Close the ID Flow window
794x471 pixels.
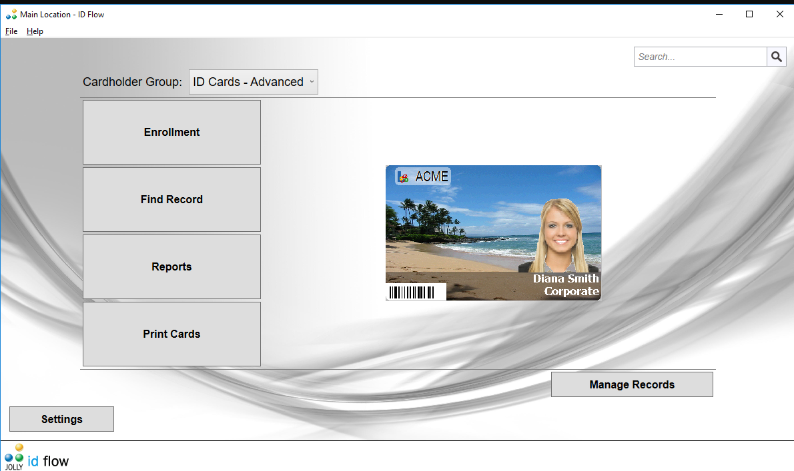pyautogui.click(x=780, y=14)
